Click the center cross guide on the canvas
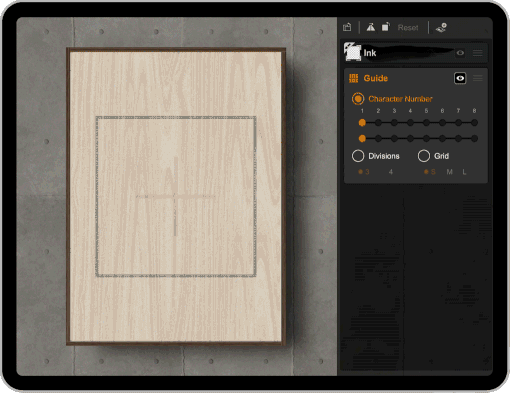Viewport: 510px width, 393px height. (175, 197)
